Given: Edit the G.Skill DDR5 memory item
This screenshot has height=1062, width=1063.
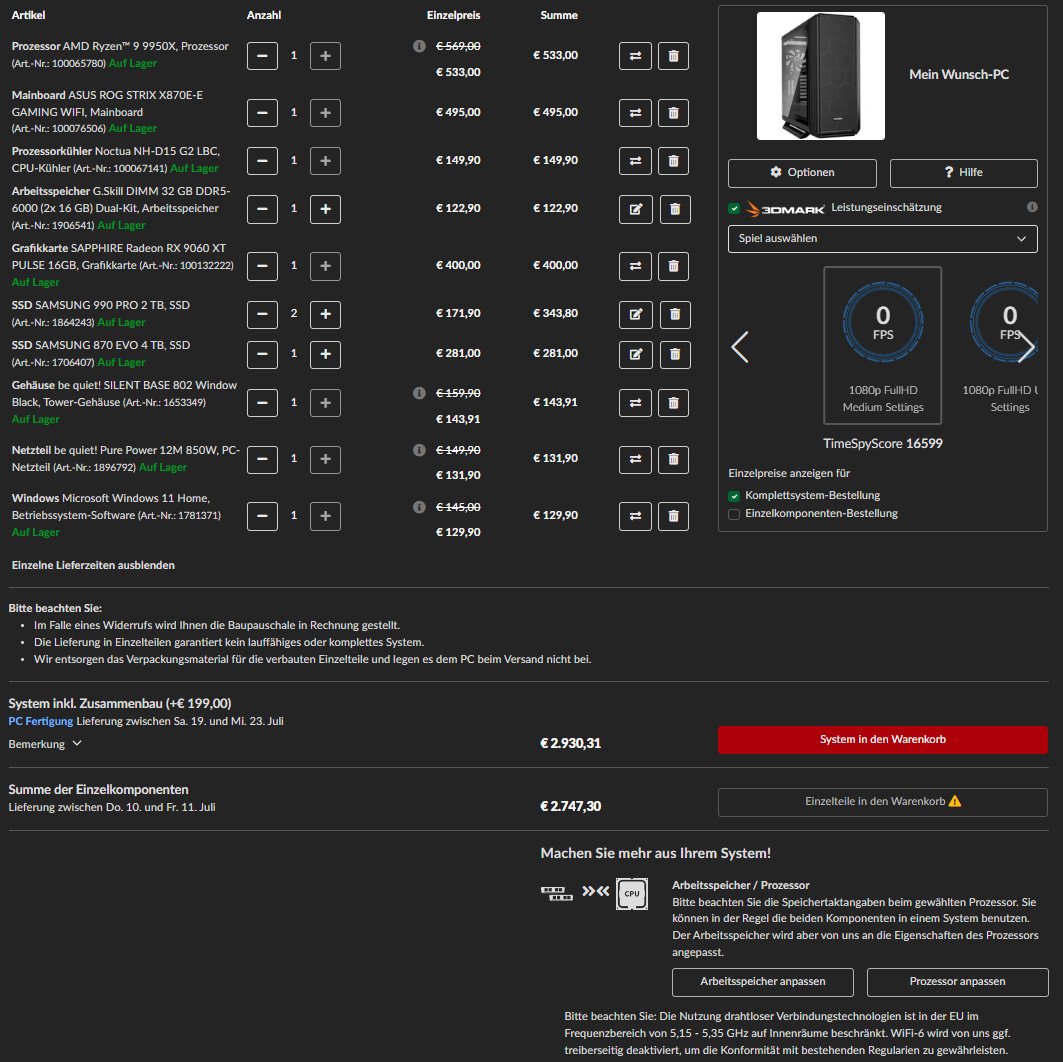Looking at the screenshot, I should click(x=636, y=209).
